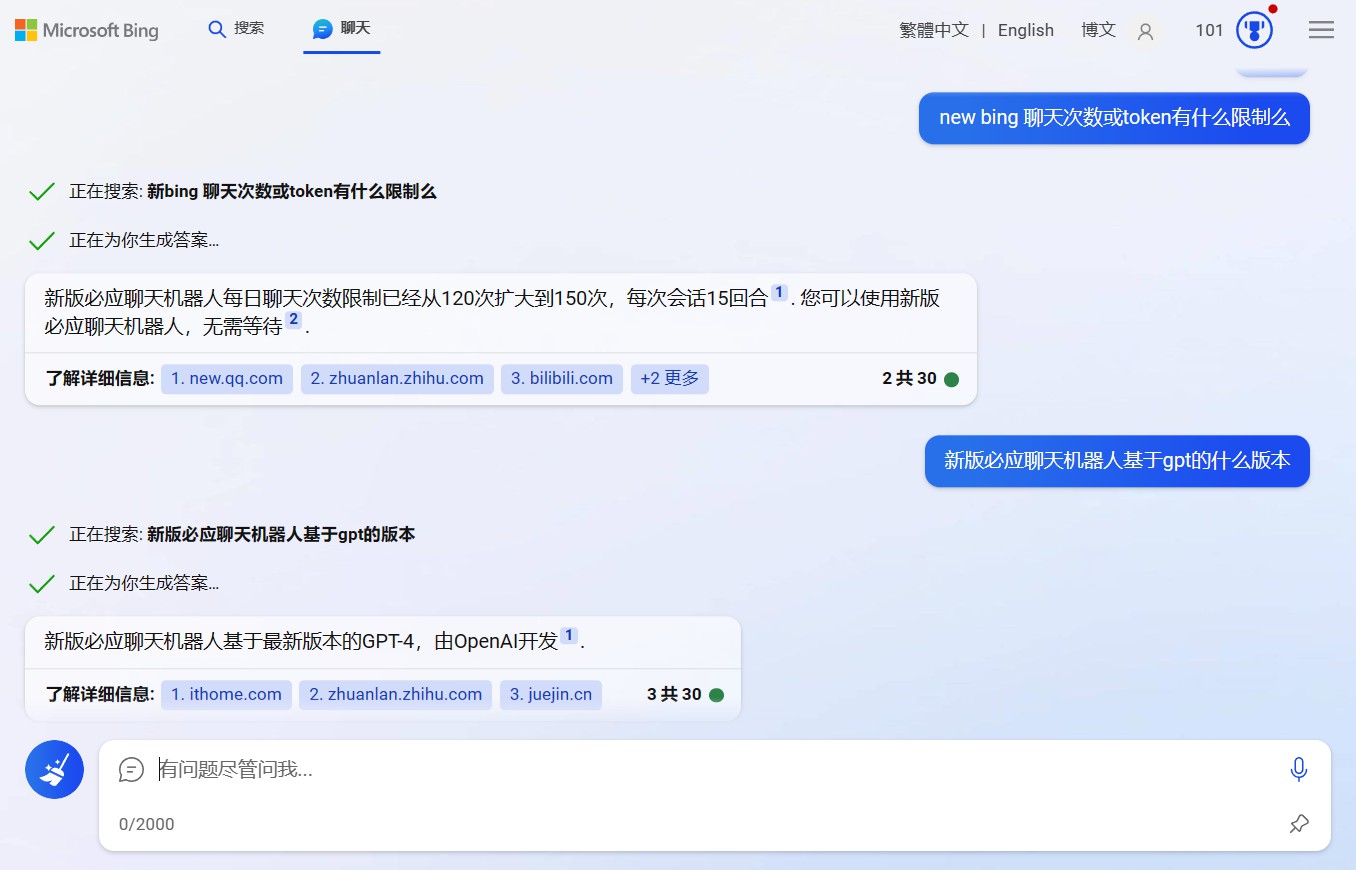The image size is (1356, 870).
Task: Click the 3 共 30 turn counter
Action: click(x=674, y=695)
